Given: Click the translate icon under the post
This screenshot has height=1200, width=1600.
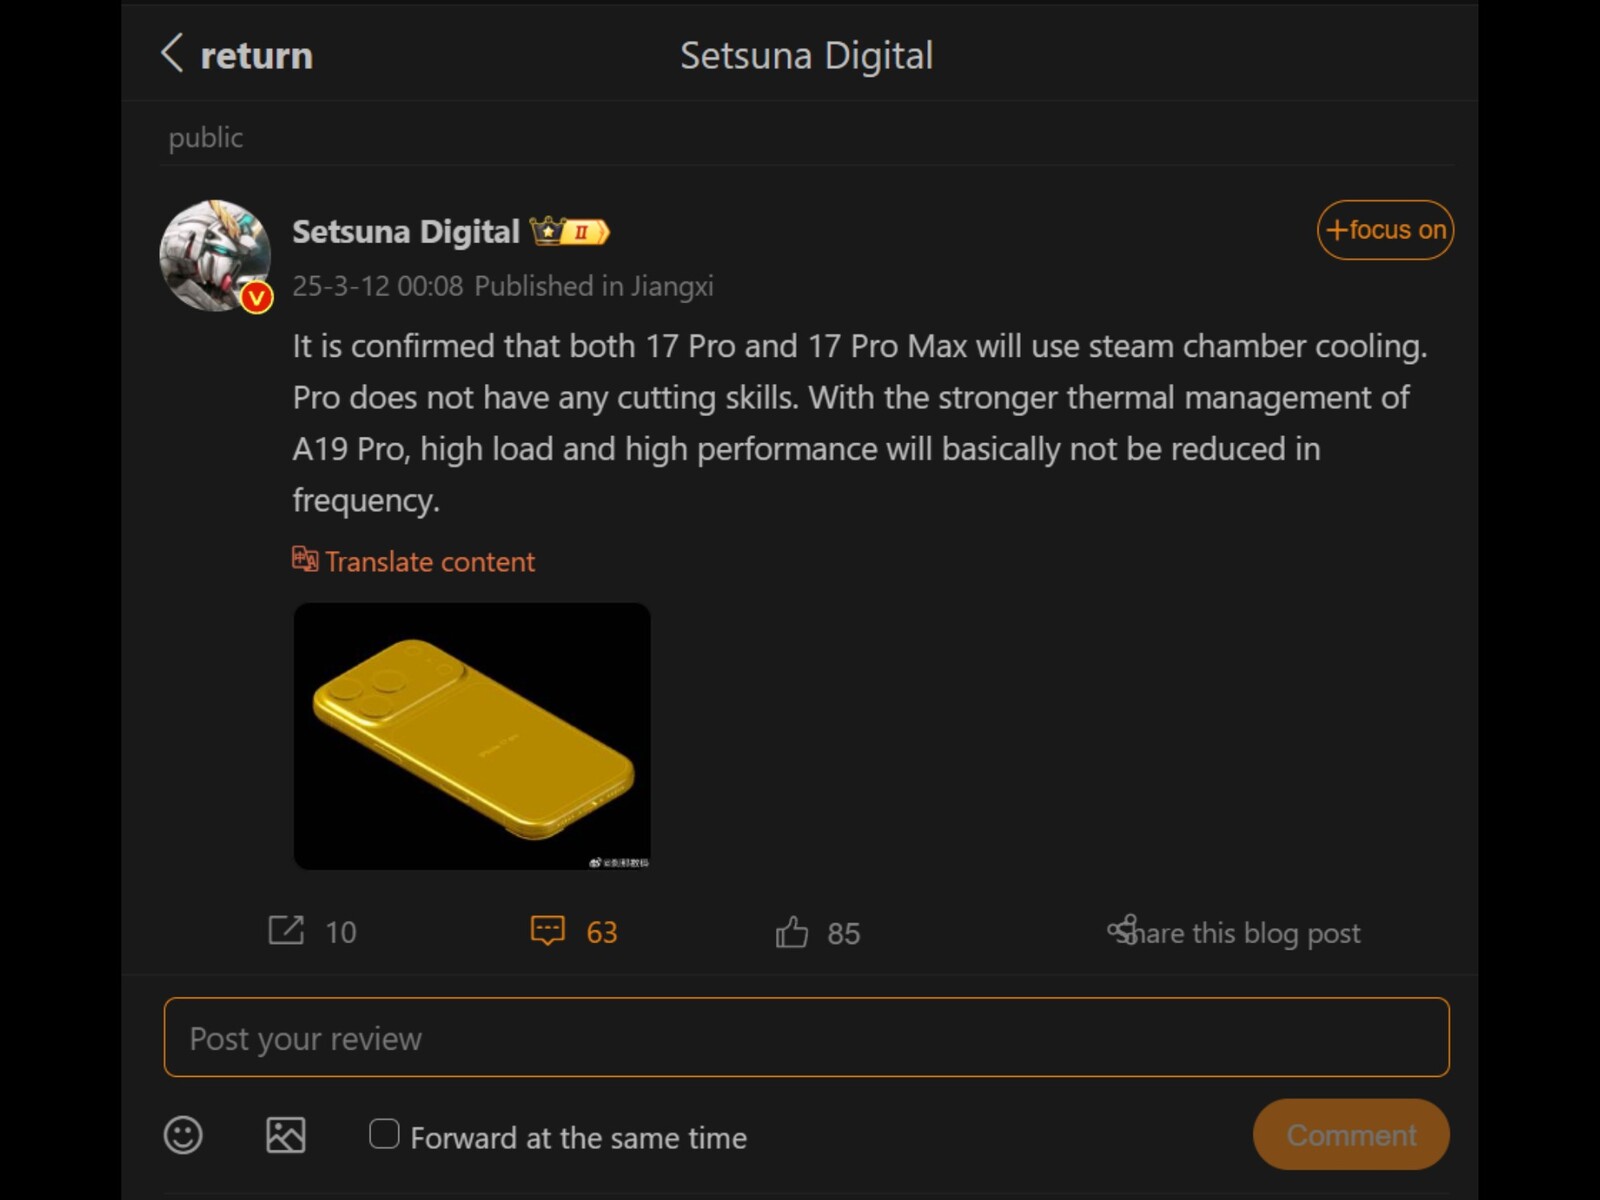Looking at the screenshot, I should pyautogui.click(x=305, y=559).
